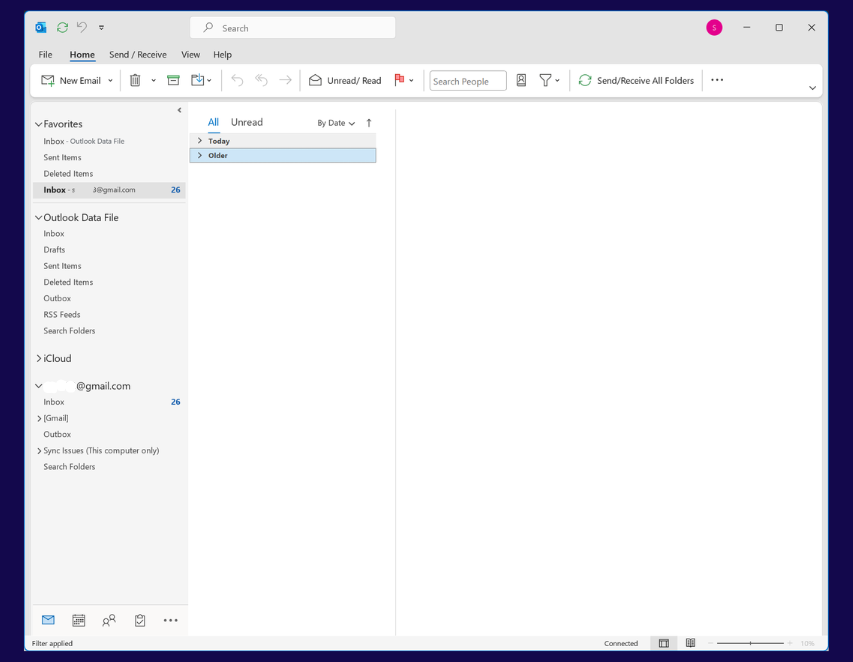Expand the Today message group
The width and height of the screenshot is (853, 662).
[x=200, y=141]
